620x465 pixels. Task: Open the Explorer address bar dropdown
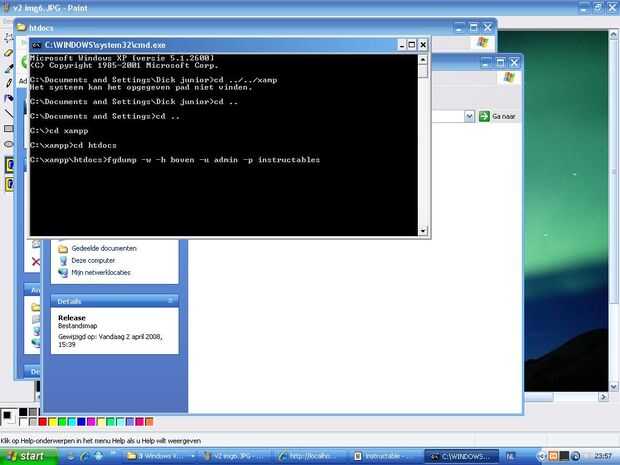469,116
